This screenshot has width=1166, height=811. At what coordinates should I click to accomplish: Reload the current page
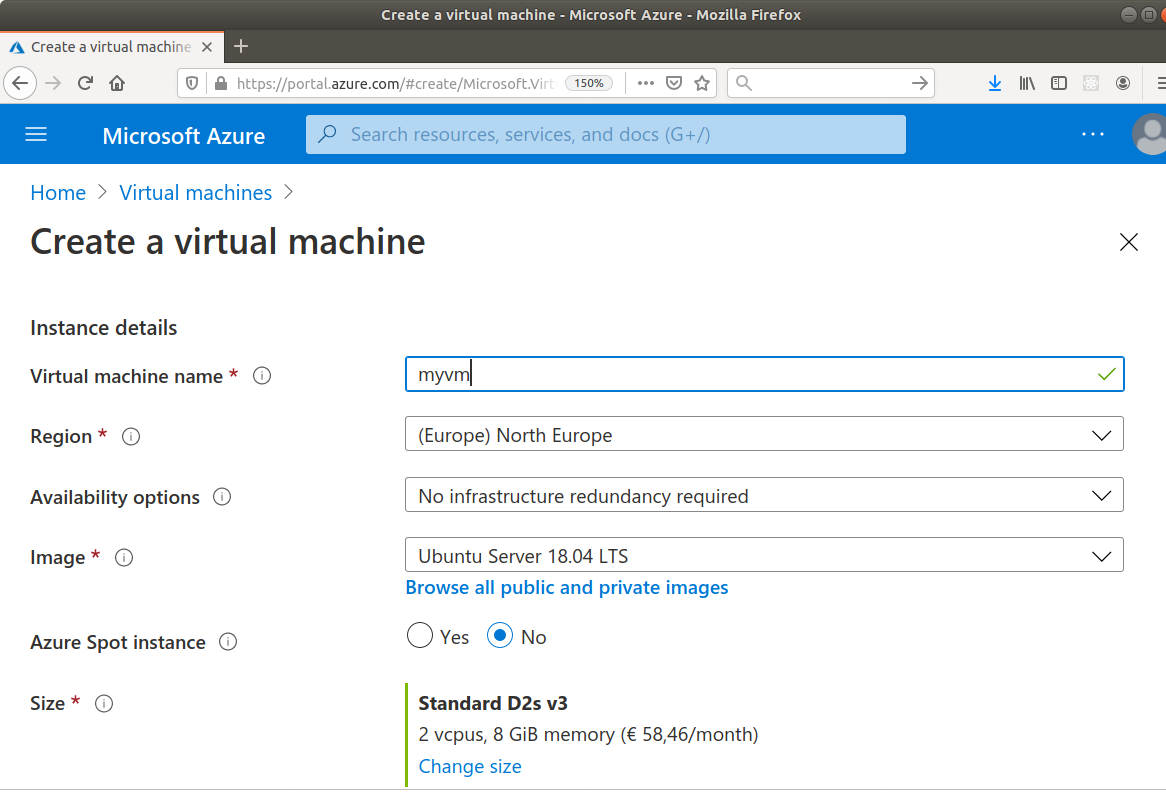(x=86, y=83)
